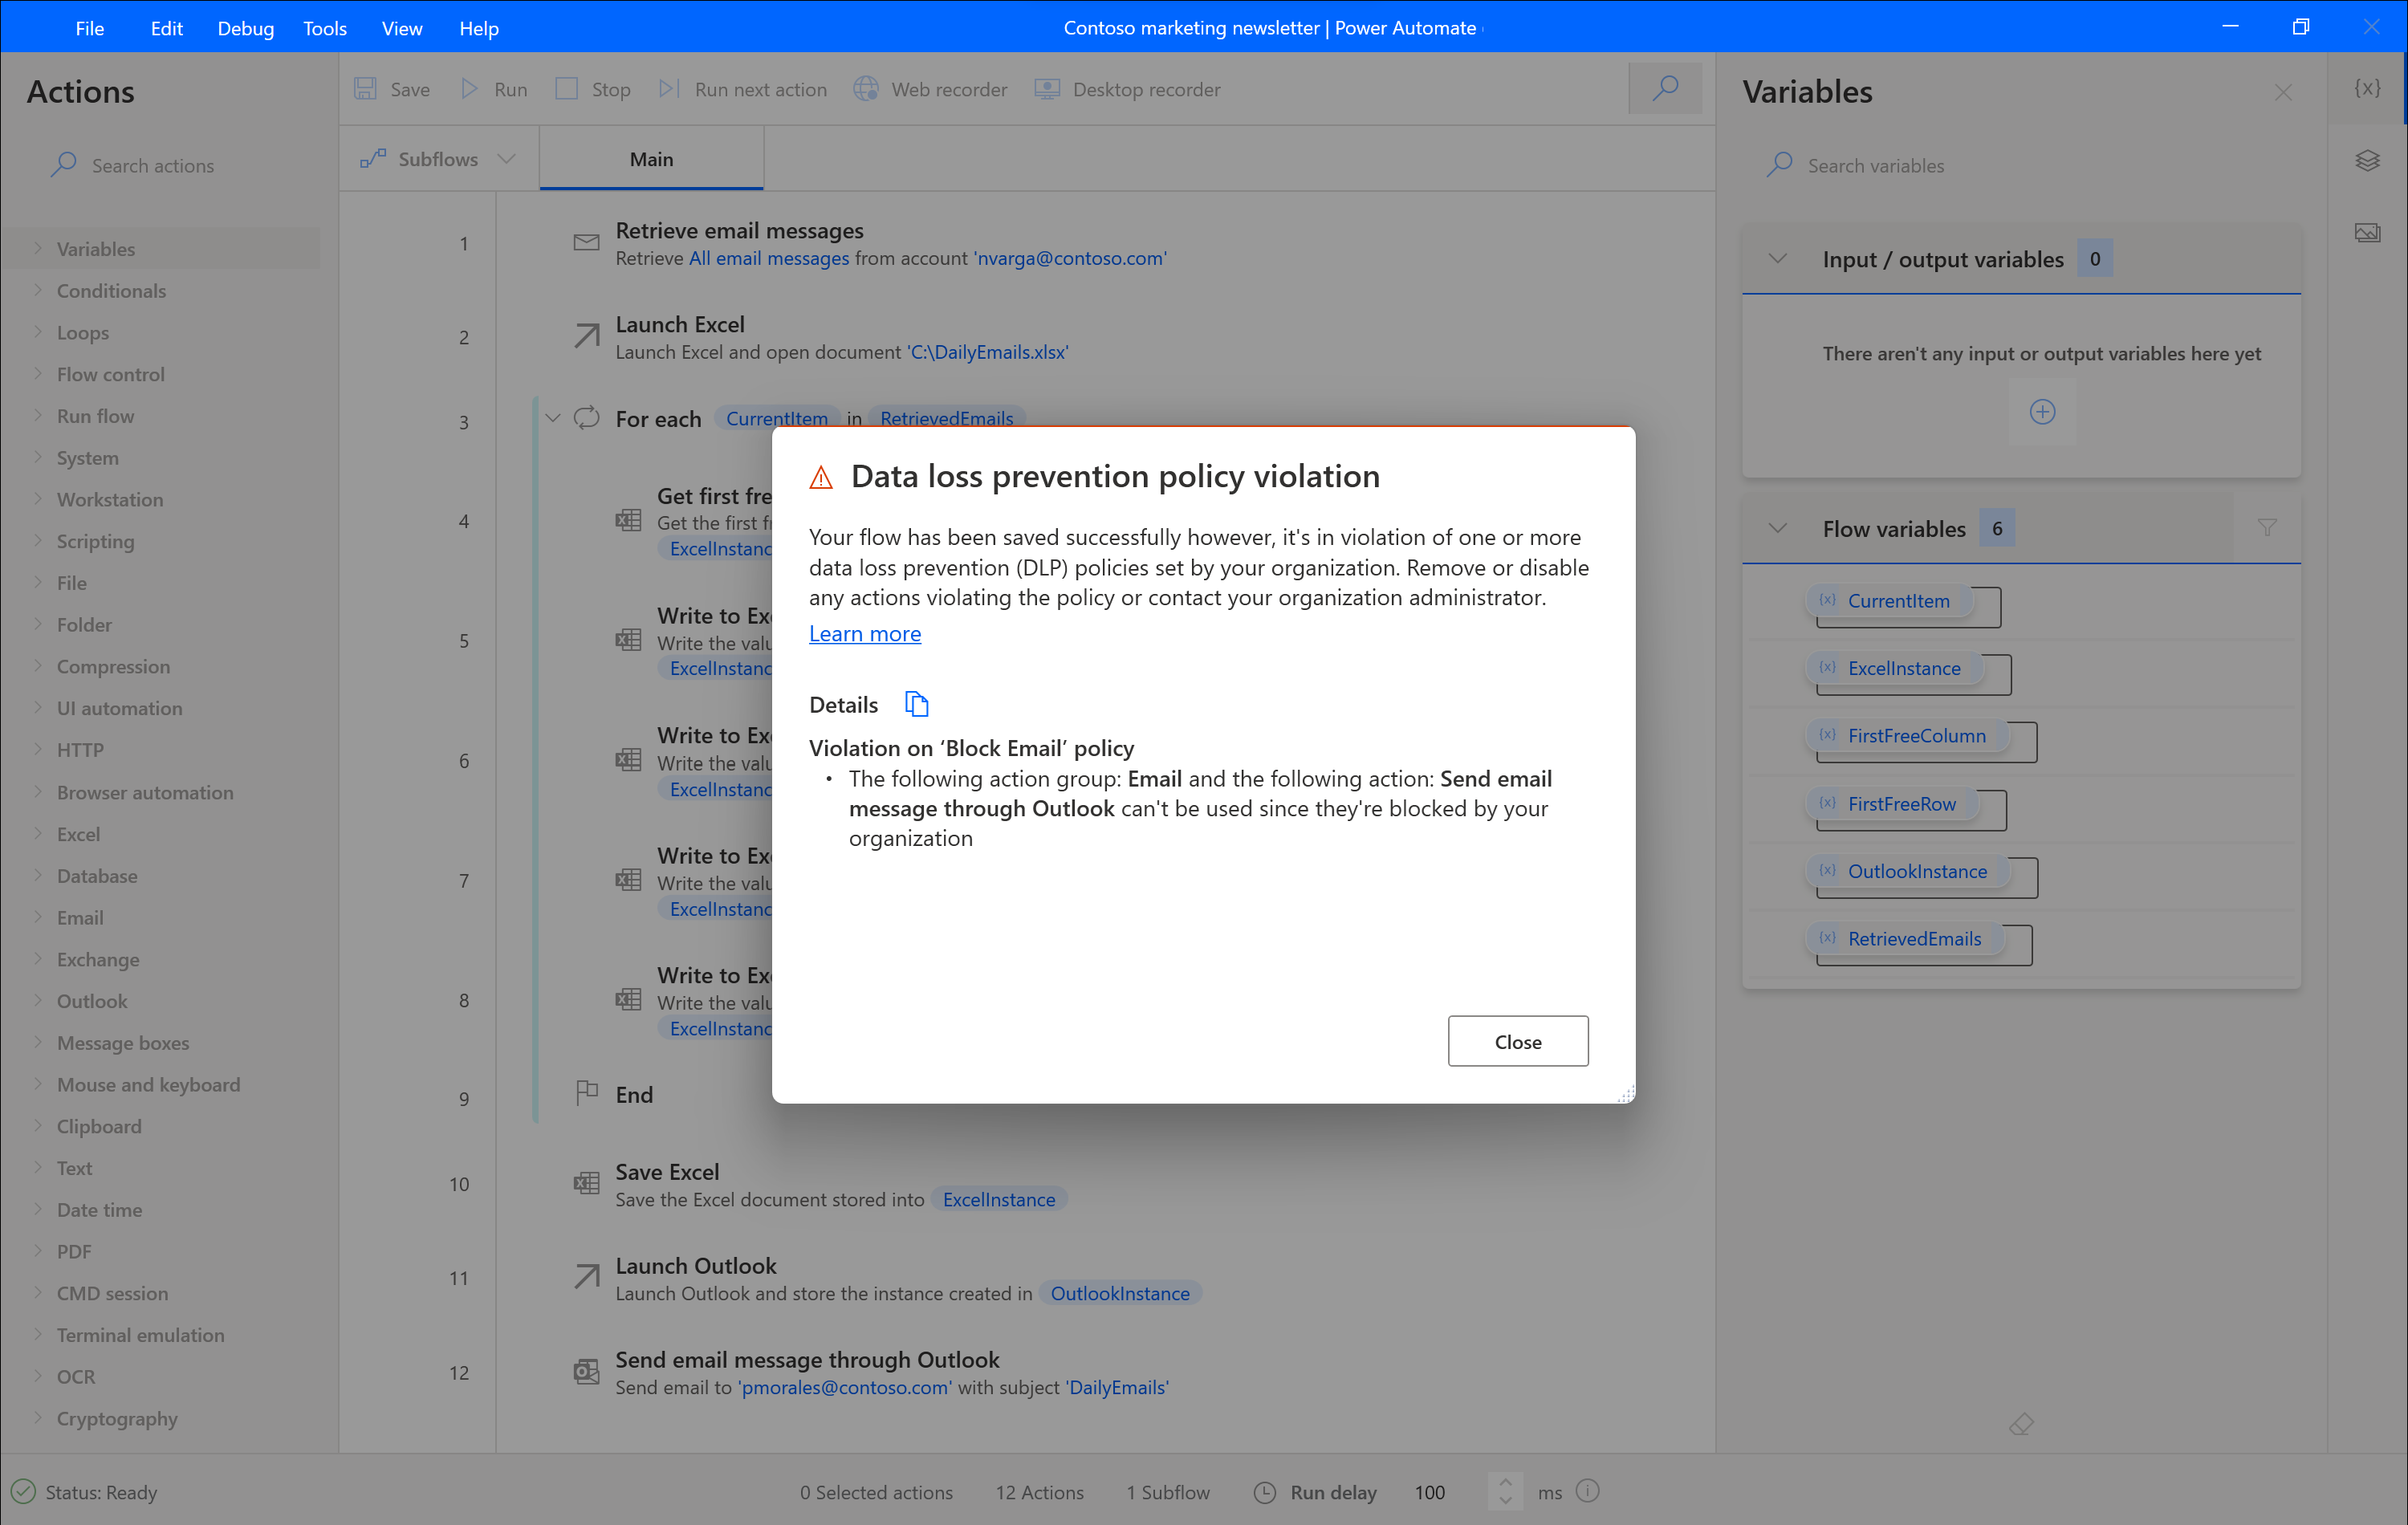Open the Debug menu in menu bar
2408x1525 pixels.
click(x=242, y=26)
